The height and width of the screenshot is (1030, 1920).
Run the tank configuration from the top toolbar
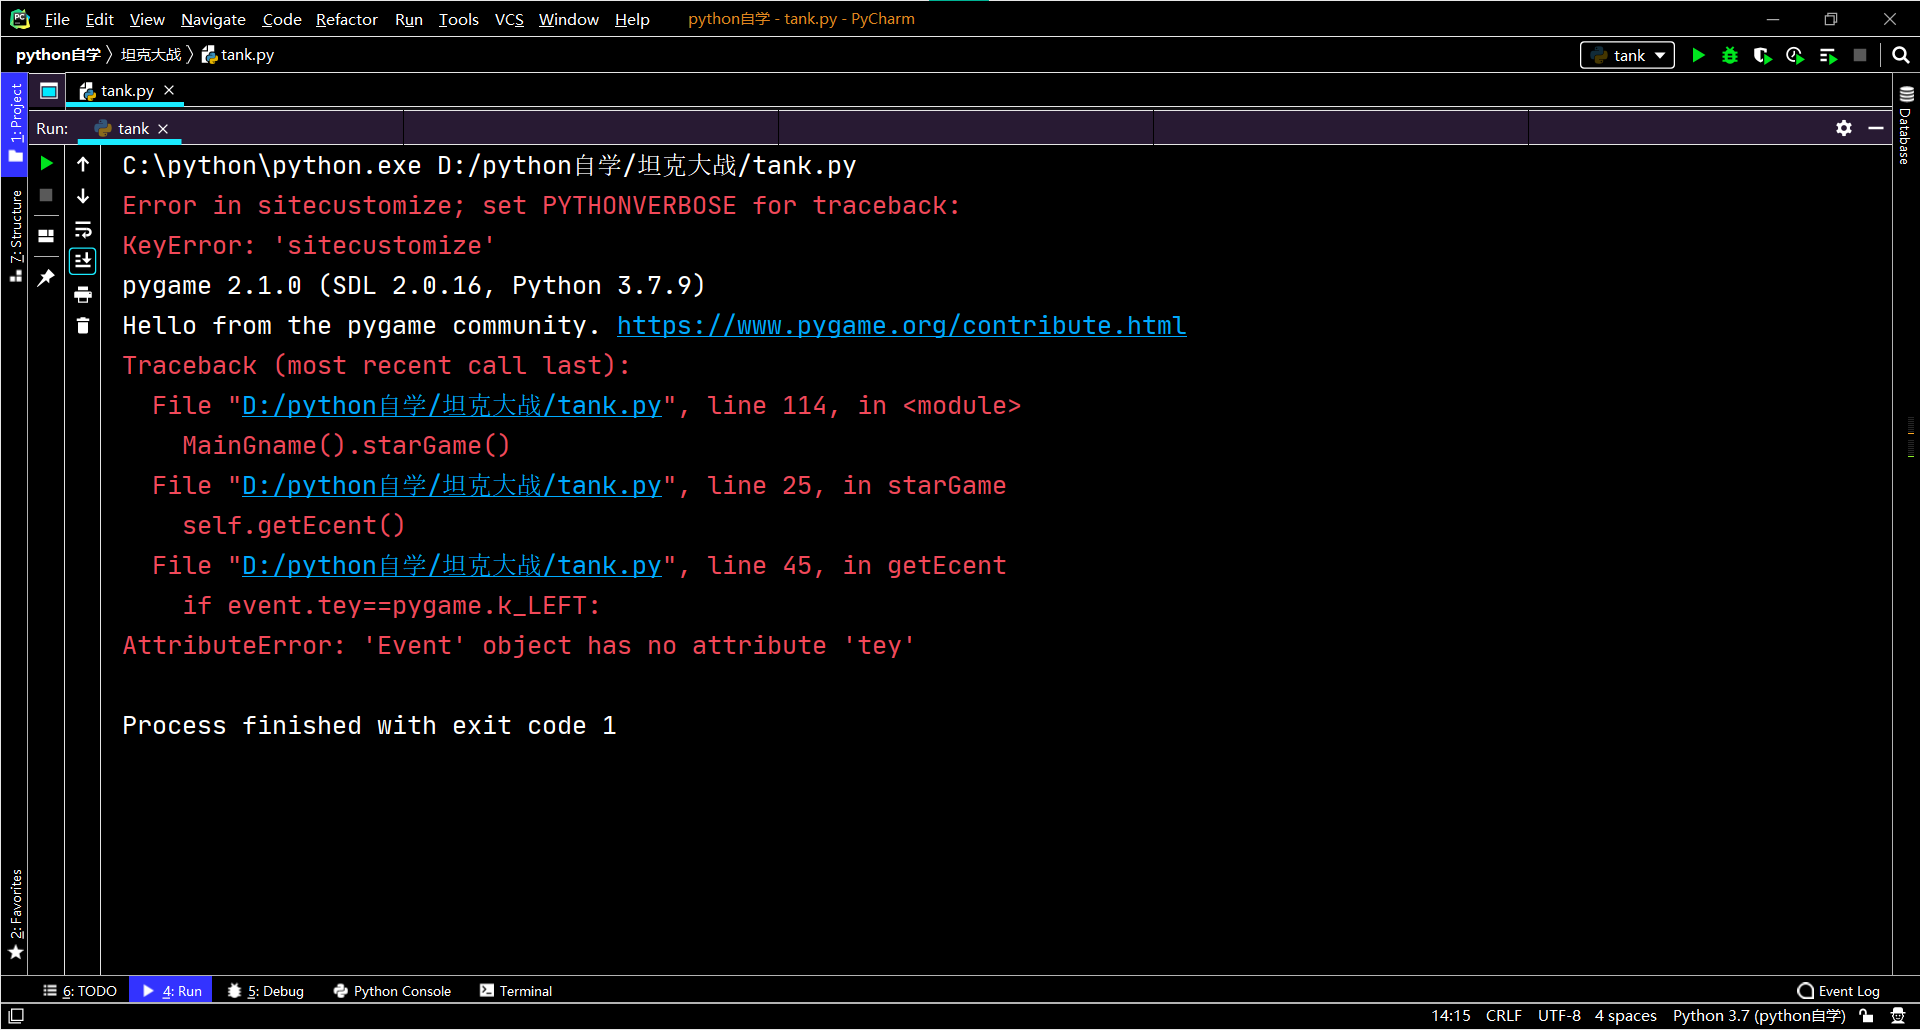(1698, 56)
